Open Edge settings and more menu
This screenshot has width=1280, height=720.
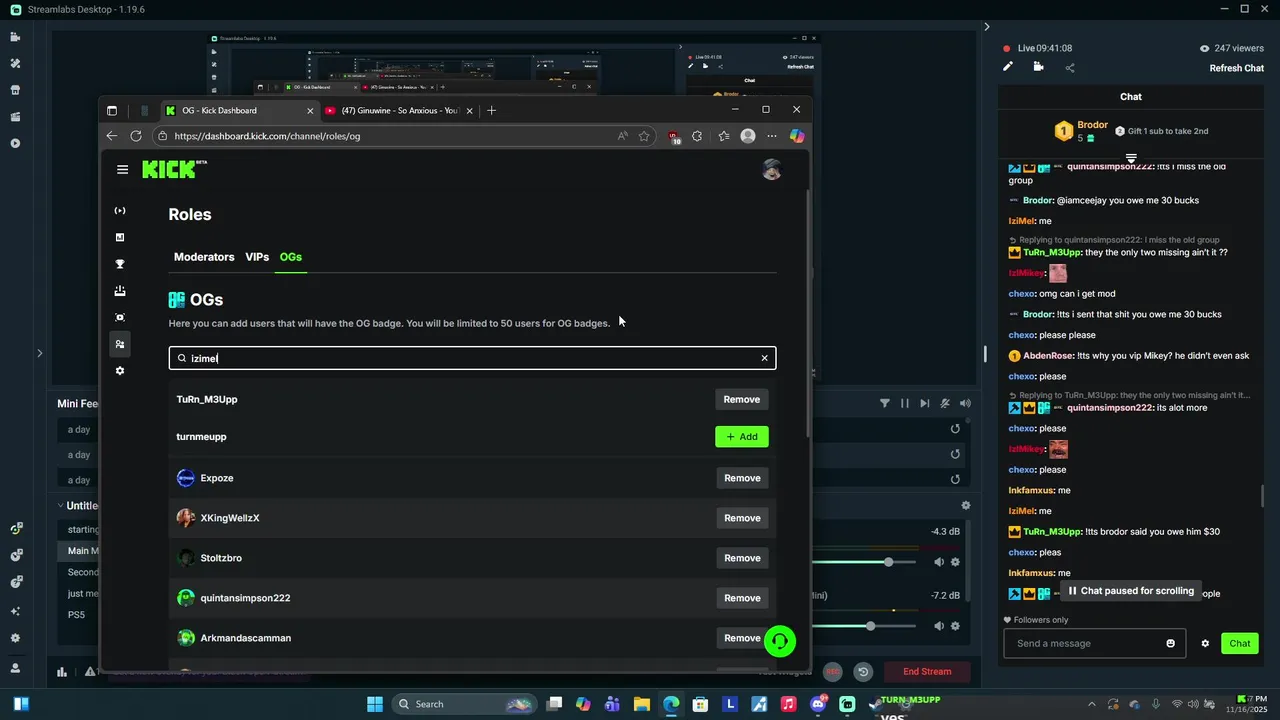click(771, 136)
